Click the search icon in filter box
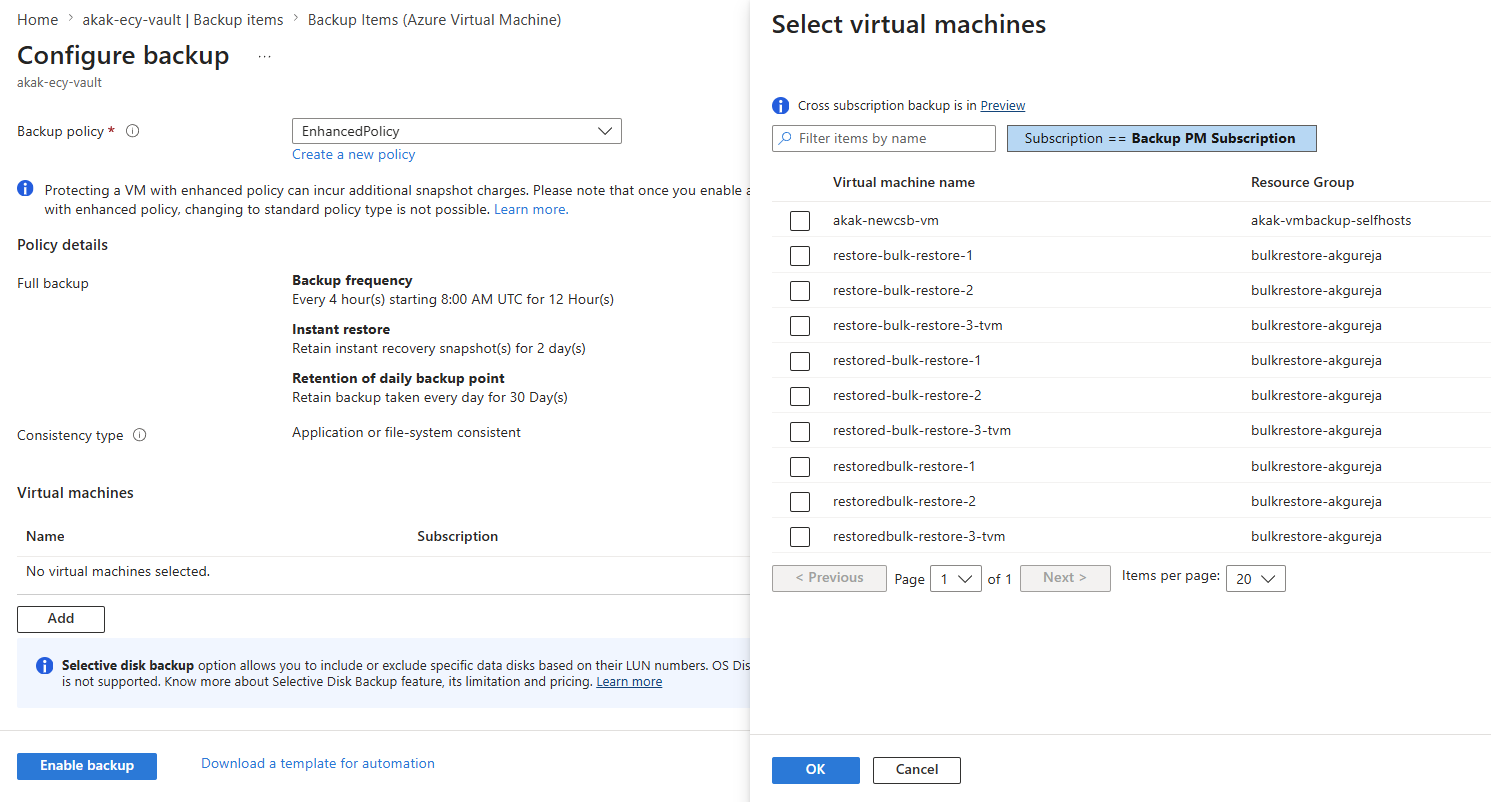This screenshot has height=802, width=1491. point(786,138)
